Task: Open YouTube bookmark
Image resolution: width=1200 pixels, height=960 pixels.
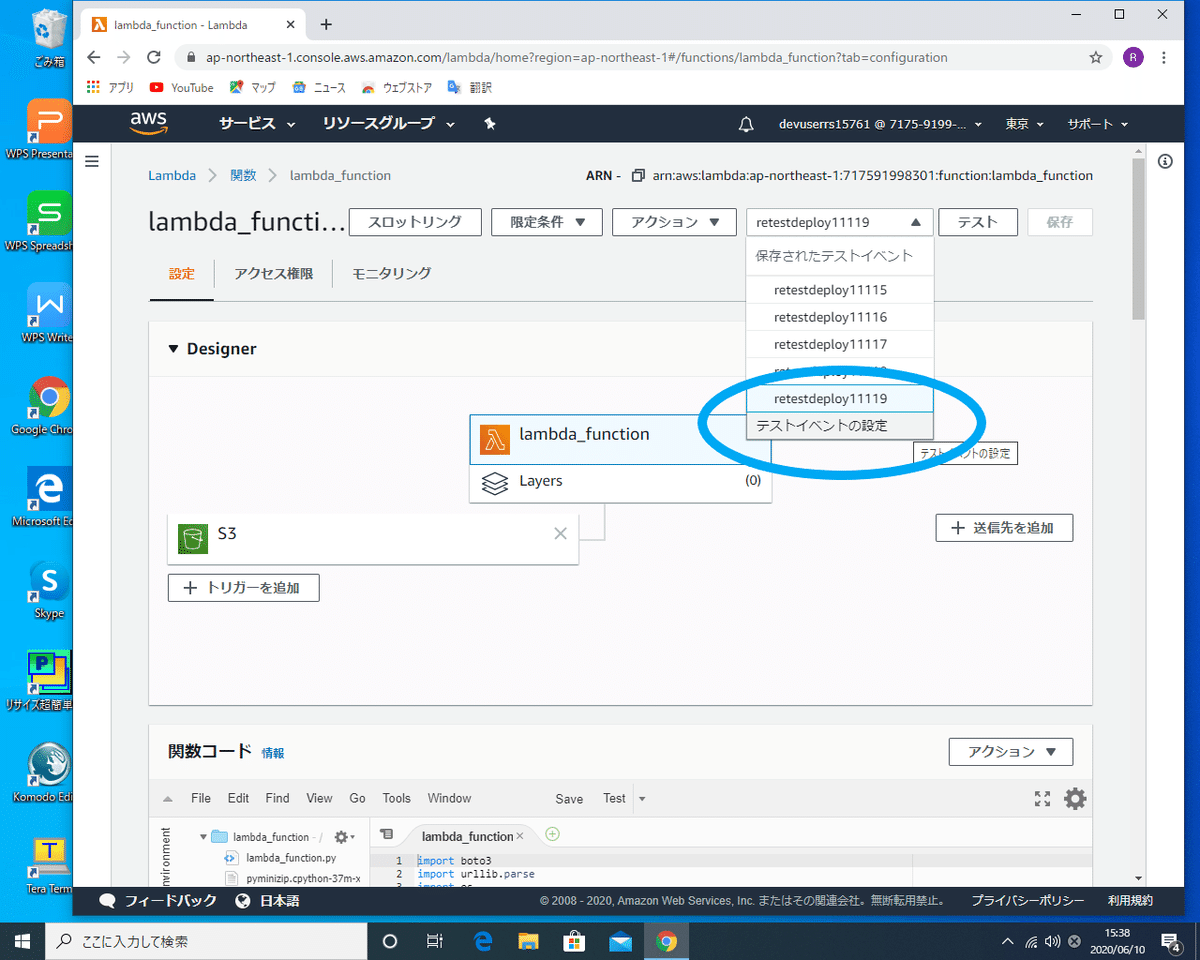Action: click(x=182, y=88)
